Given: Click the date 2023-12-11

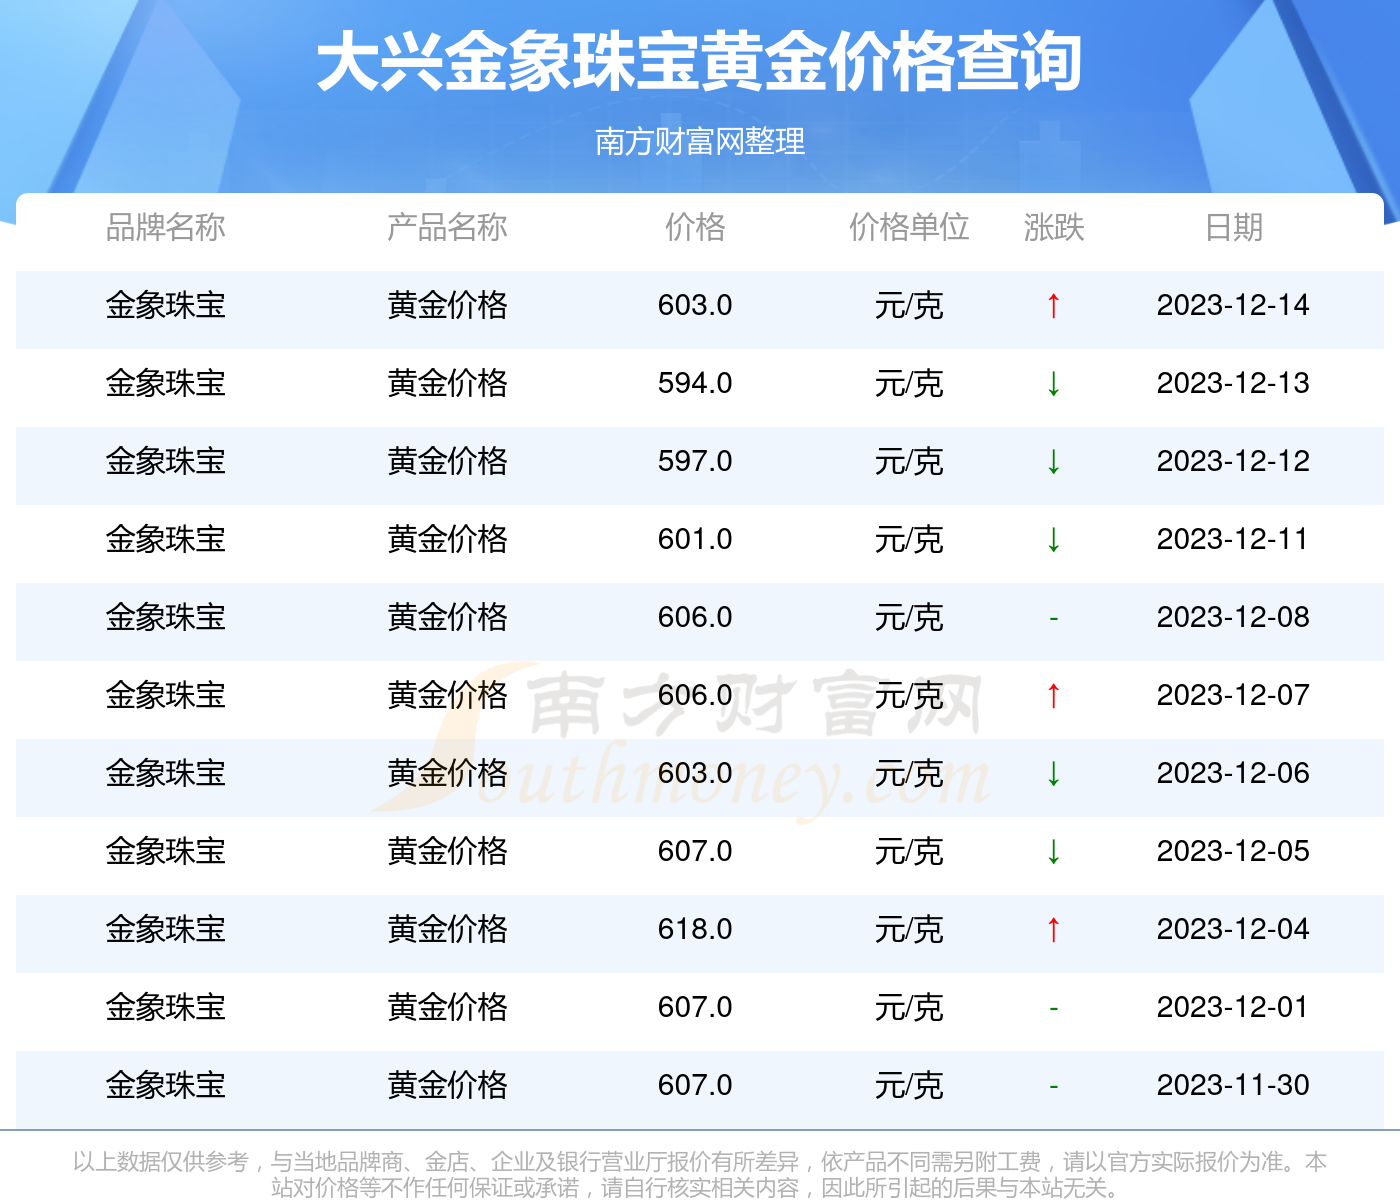Looking at the screenshot, I should pos(1233,539).
